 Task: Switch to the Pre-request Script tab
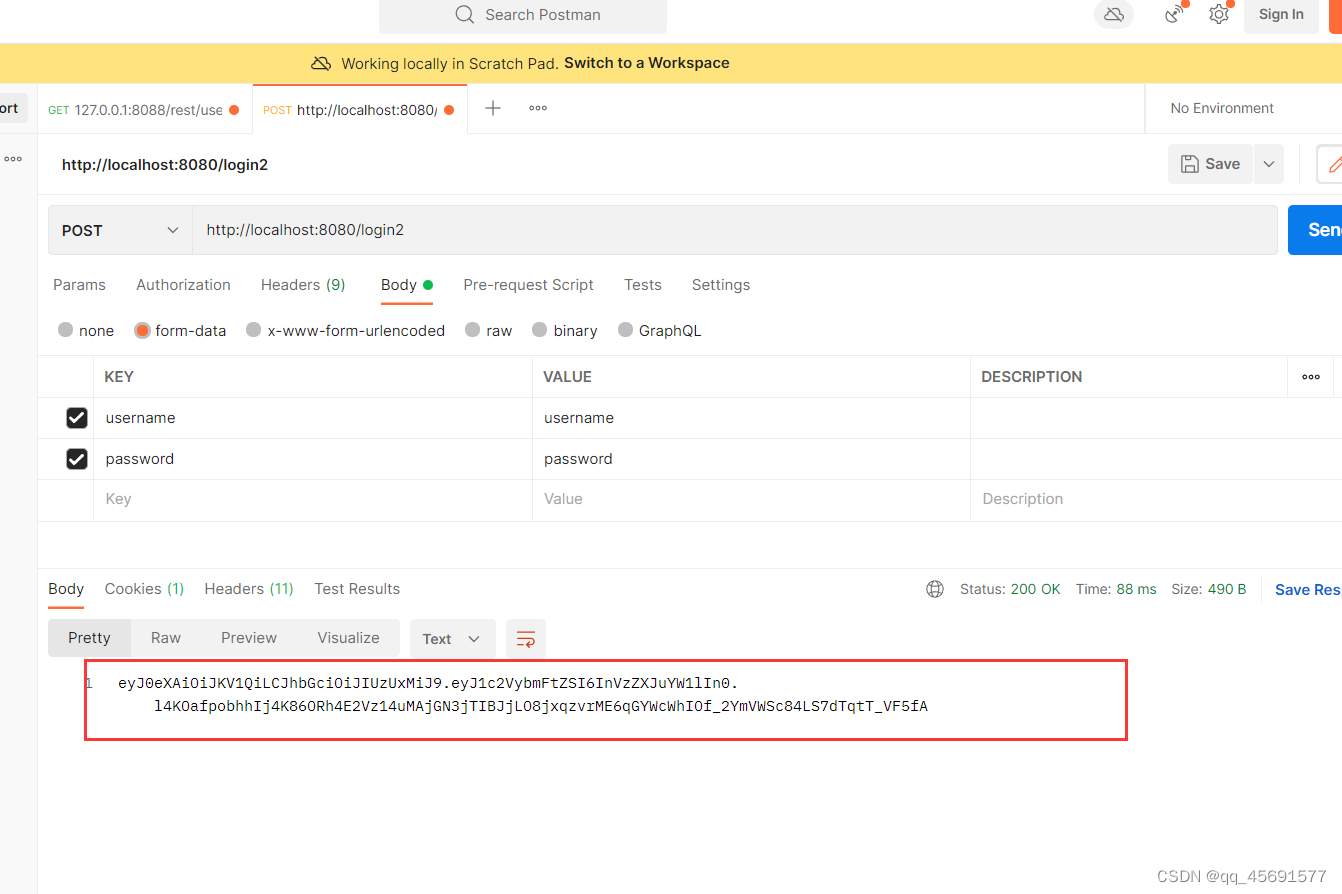528,285
